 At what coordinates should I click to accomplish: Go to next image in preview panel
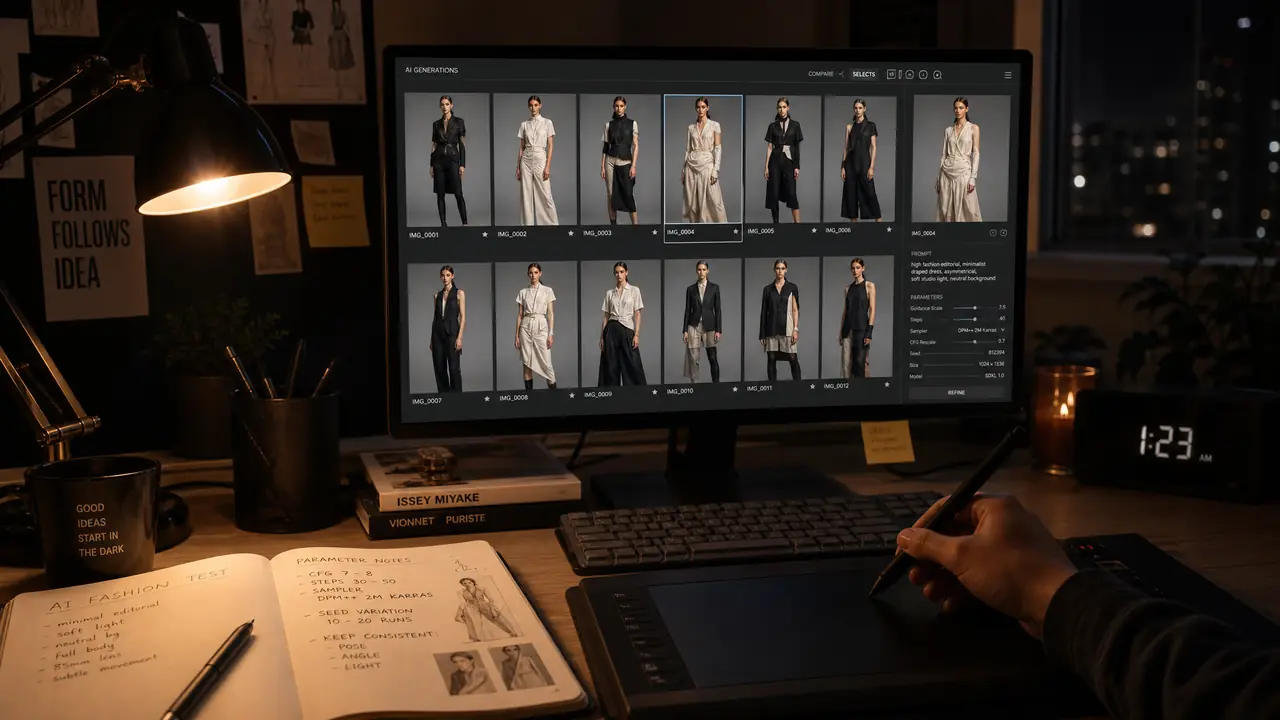[1003, 233]
